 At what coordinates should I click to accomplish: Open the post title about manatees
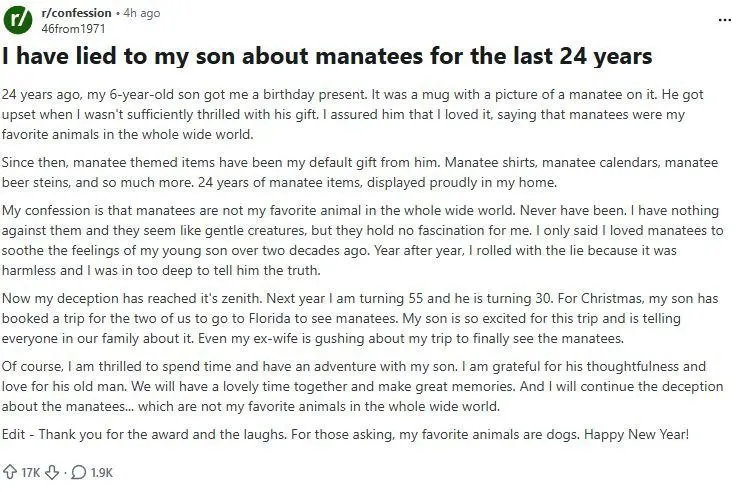(x=327, y=56)
